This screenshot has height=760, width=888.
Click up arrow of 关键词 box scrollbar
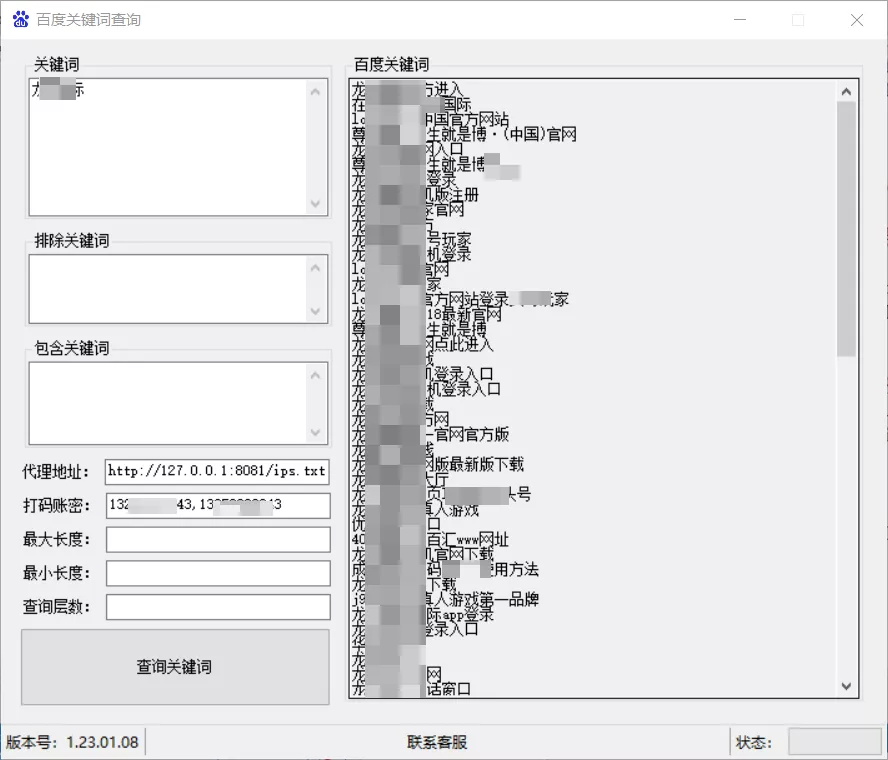tap(315, 92)
